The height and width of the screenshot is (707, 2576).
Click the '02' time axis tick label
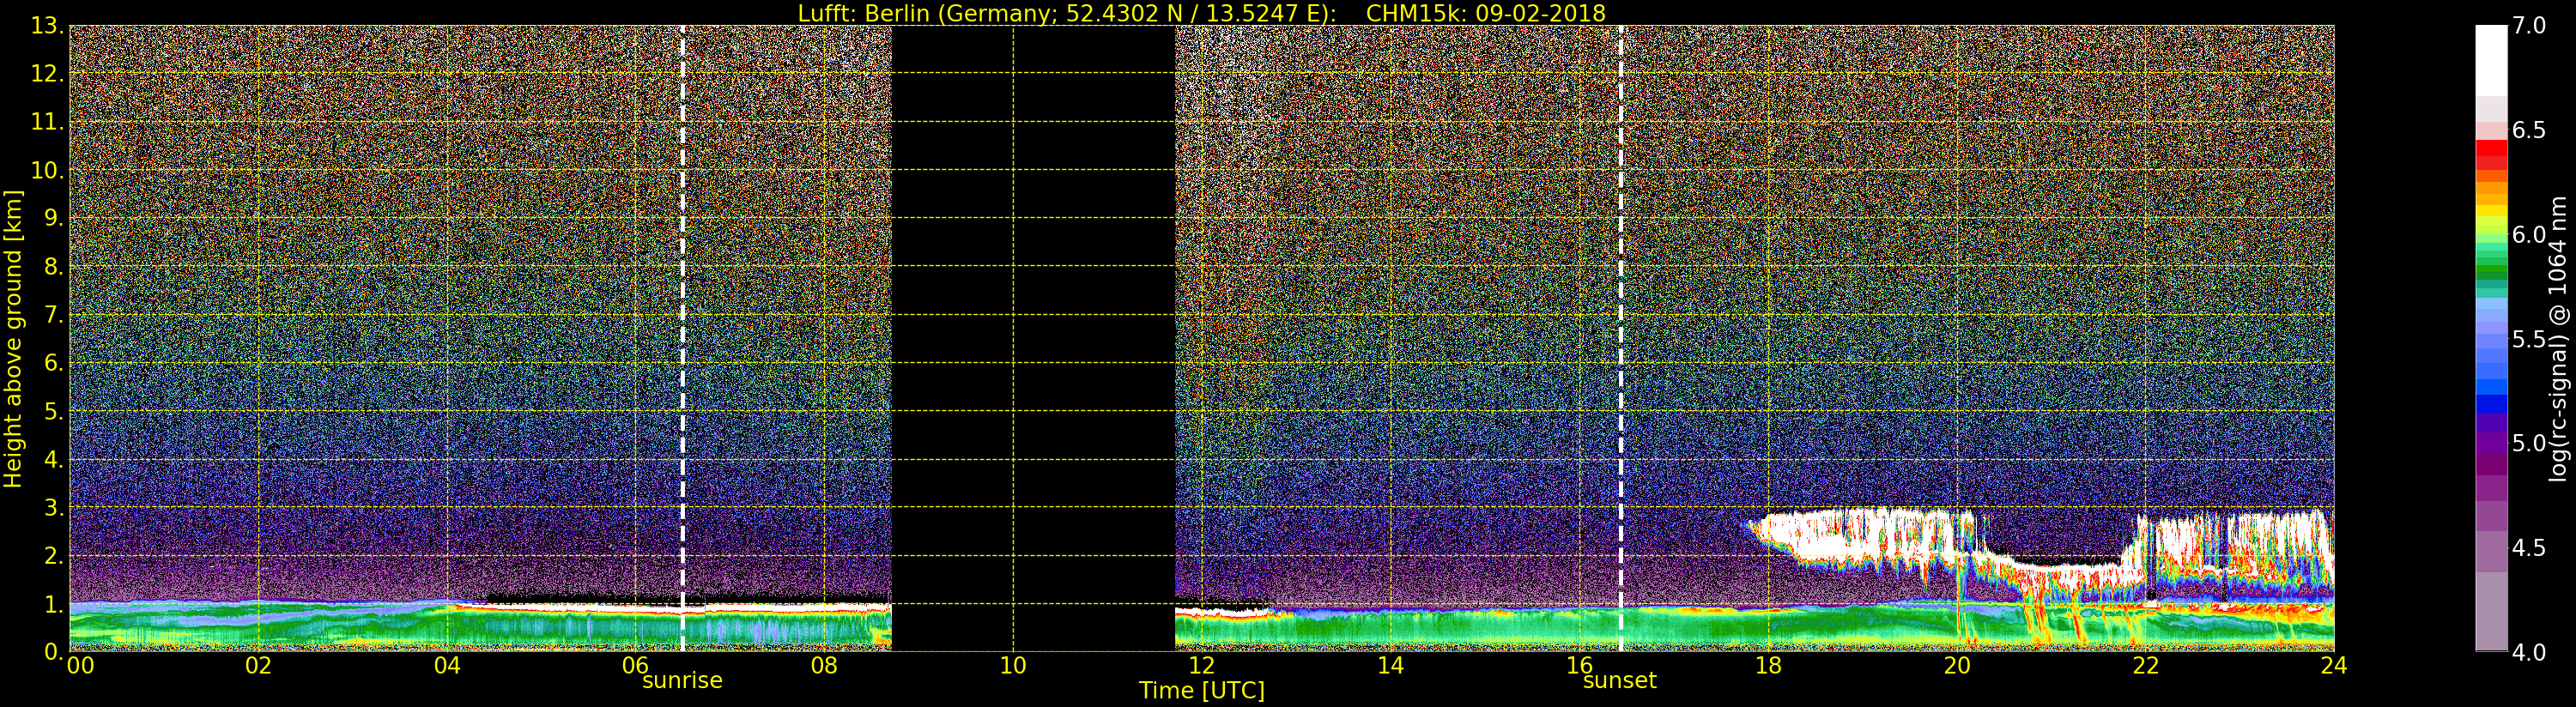(258, 666)
